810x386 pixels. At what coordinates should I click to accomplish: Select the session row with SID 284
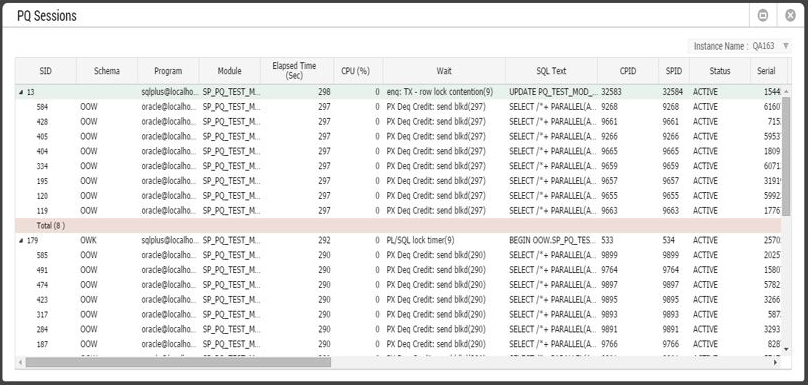coord(398,330)
